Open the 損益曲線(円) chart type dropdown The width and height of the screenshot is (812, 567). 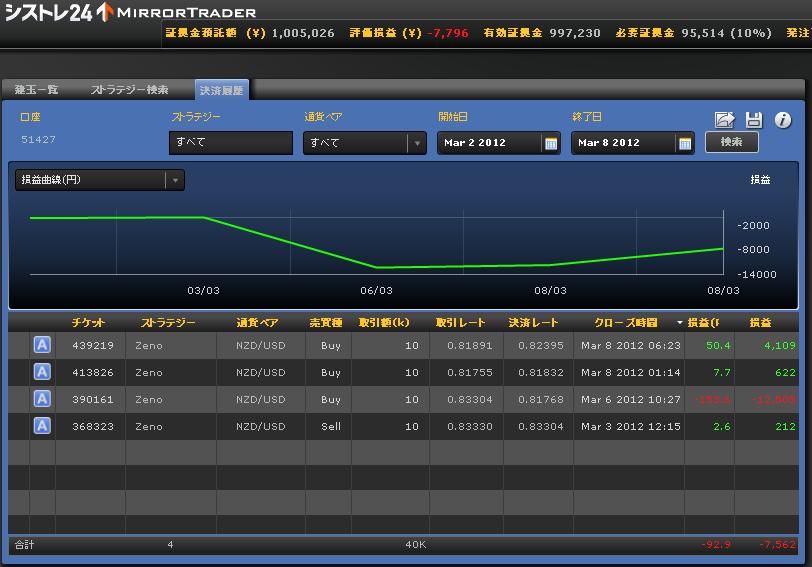point(175,180)
